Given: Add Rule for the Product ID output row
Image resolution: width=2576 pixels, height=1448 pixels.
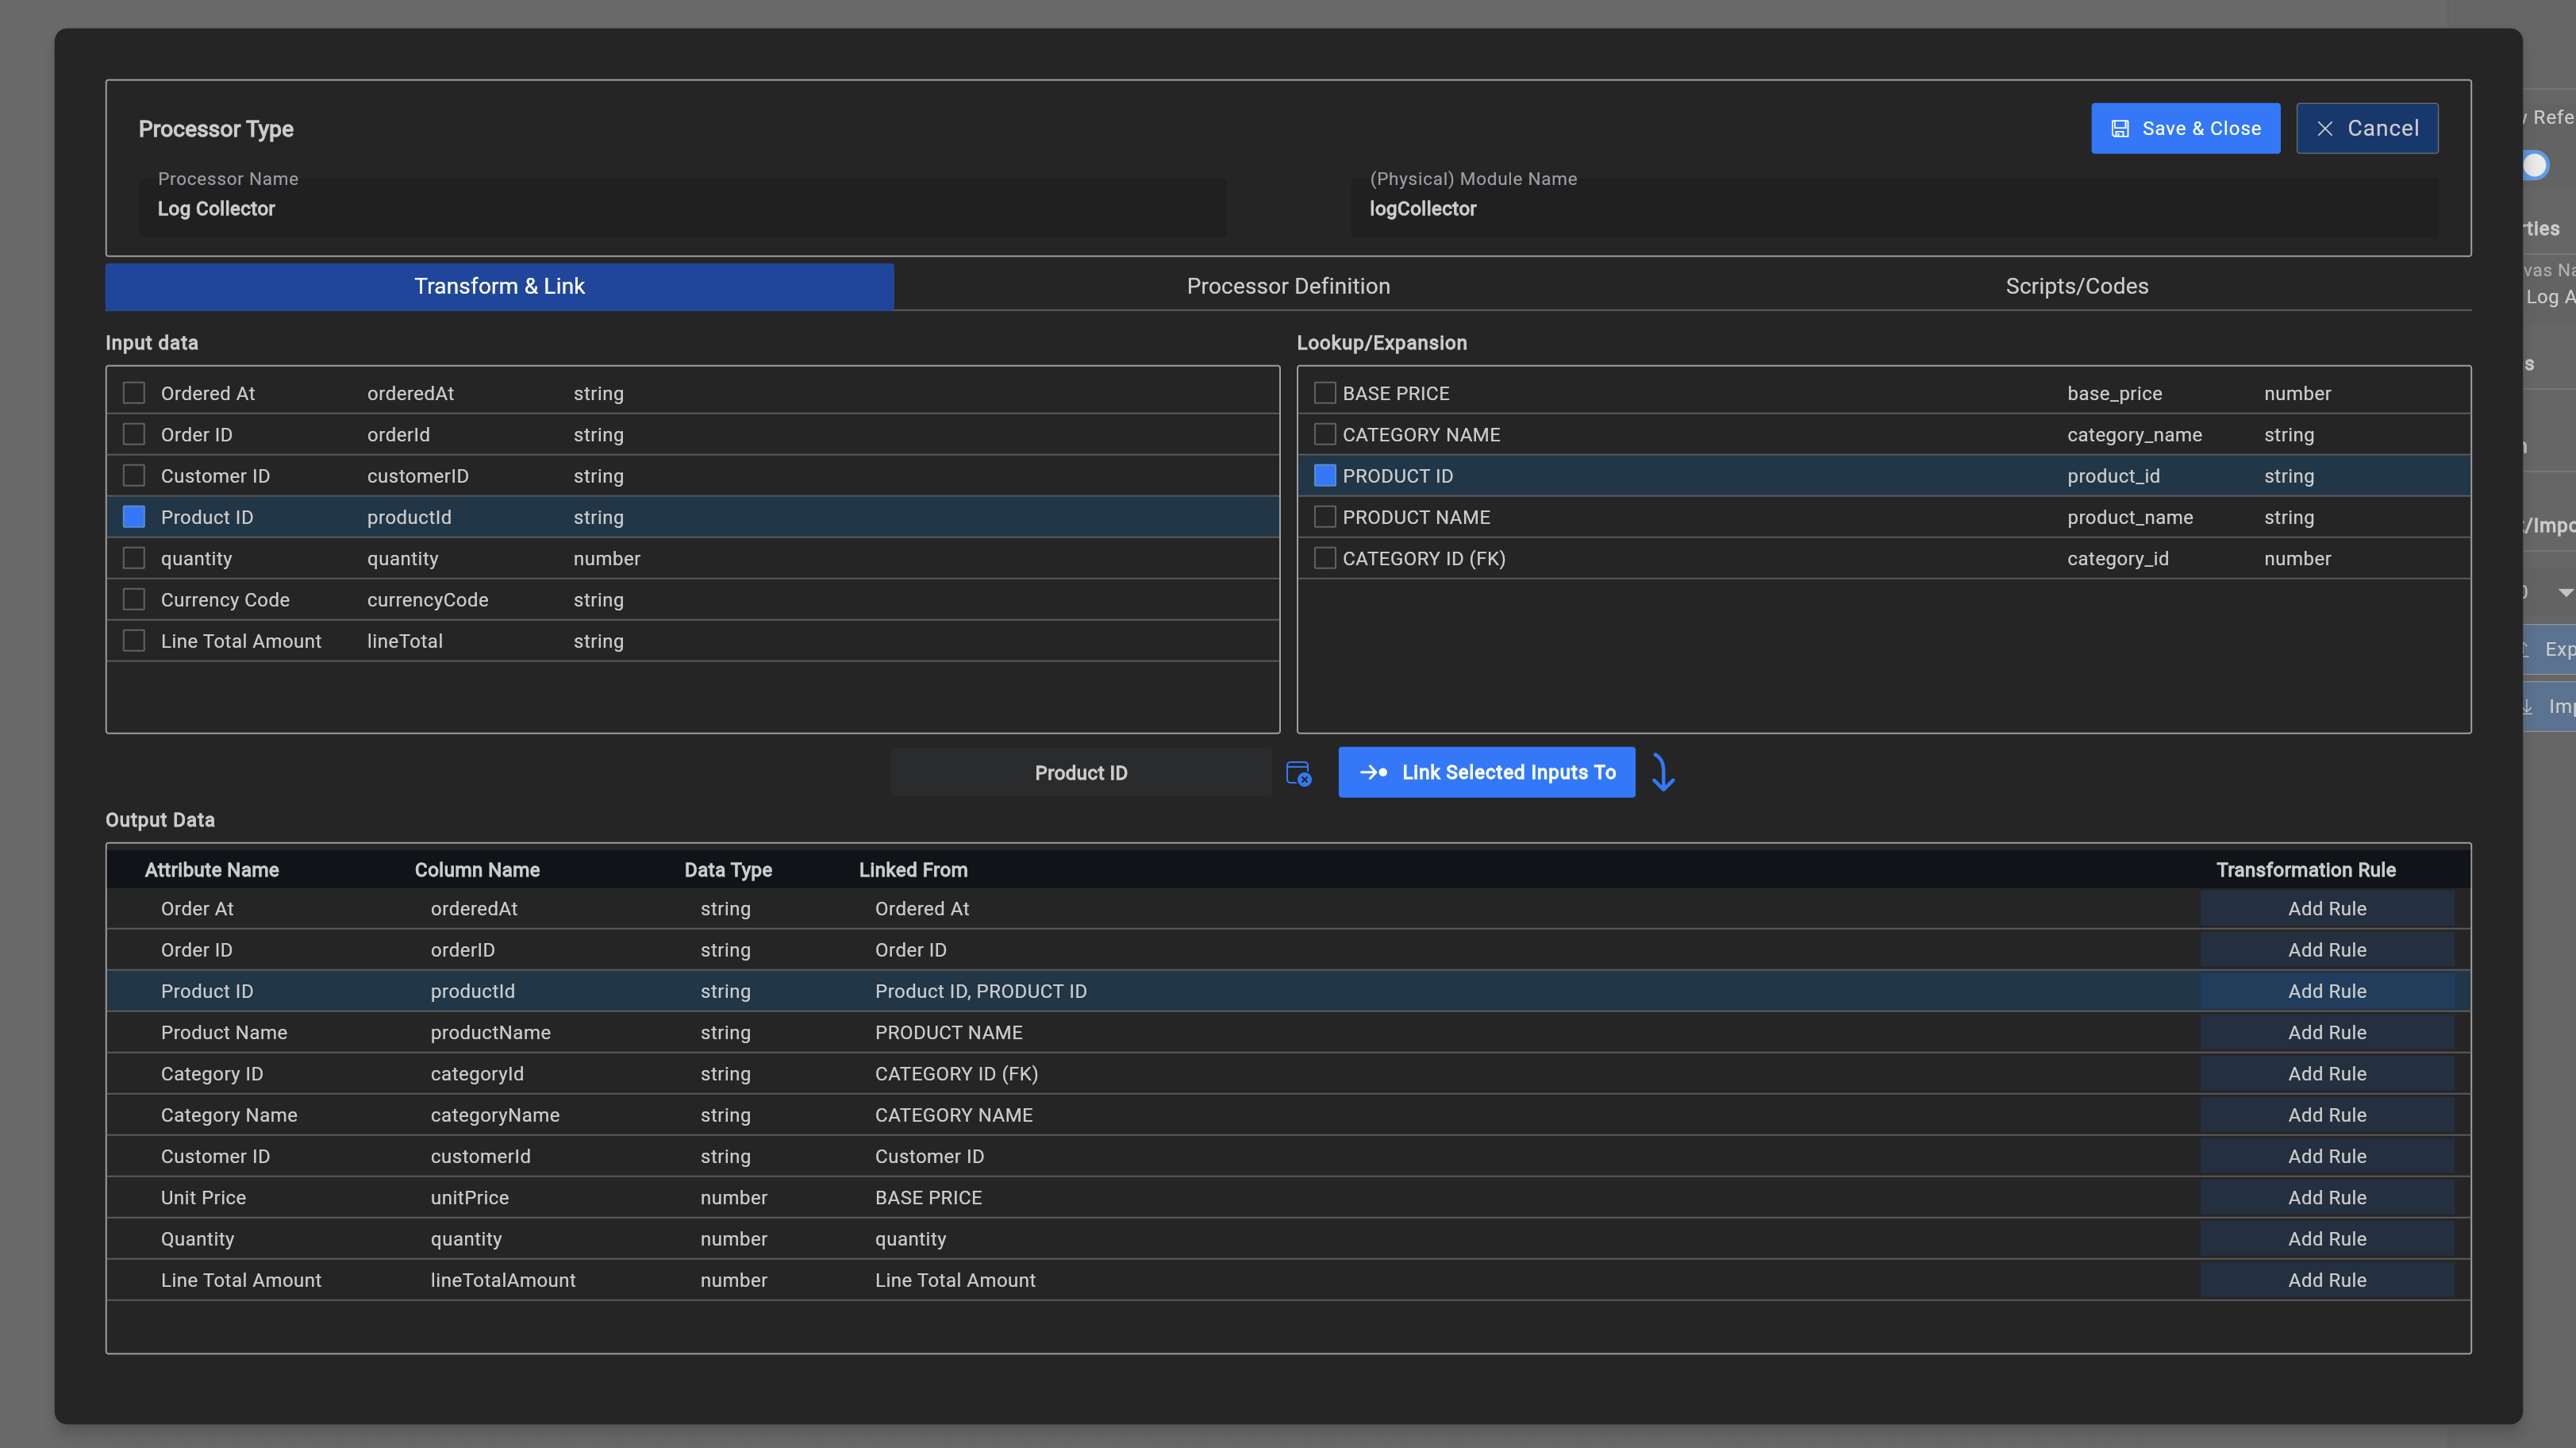Looking at the screenshot, I should tap(2326, 991).
